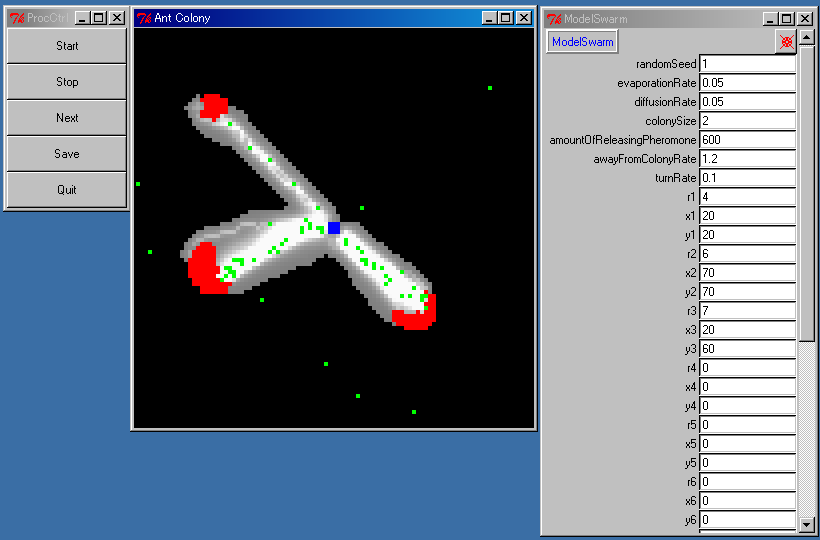The width and height of the screenshot is (820, 540).
Task: Click the r5 input field
Action: [x=747, y=424]
